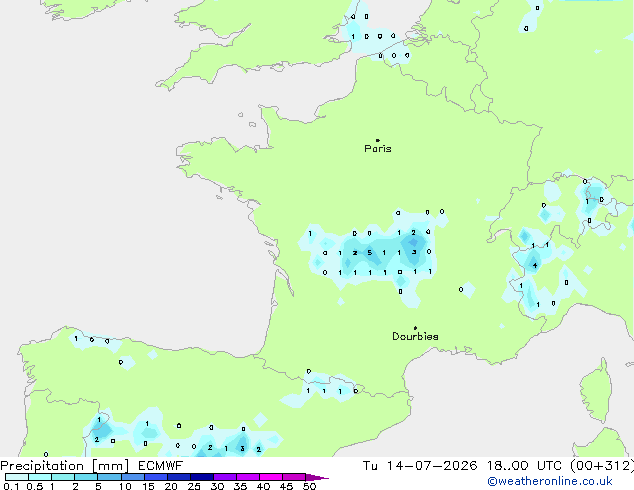Pick the legend swatch between 40 and 45
The width and height of the screenshot is (634, 490).
click(x=271, y=477)
